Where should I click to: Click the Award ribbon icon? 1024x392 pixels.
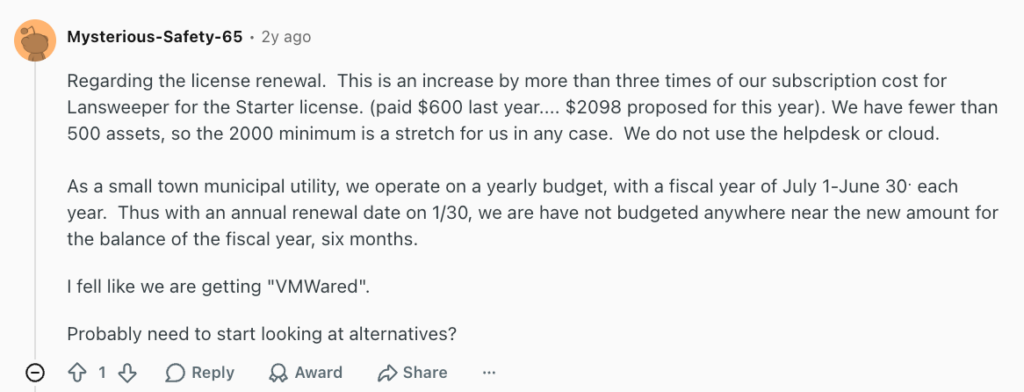coord(279,373)
